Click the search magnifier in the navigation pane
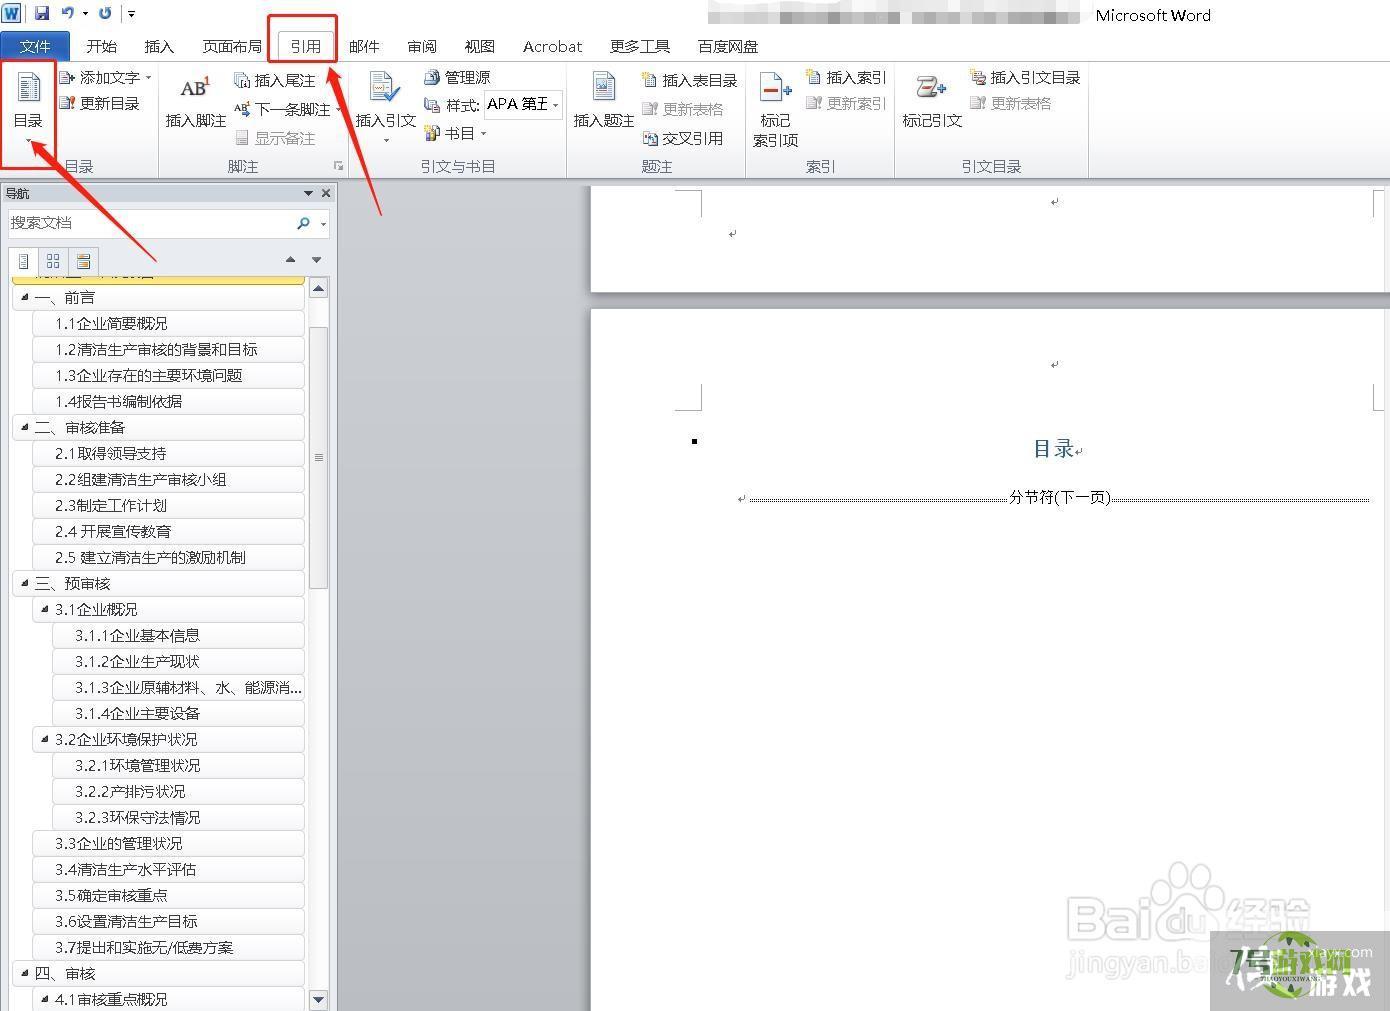 (303, 223)
